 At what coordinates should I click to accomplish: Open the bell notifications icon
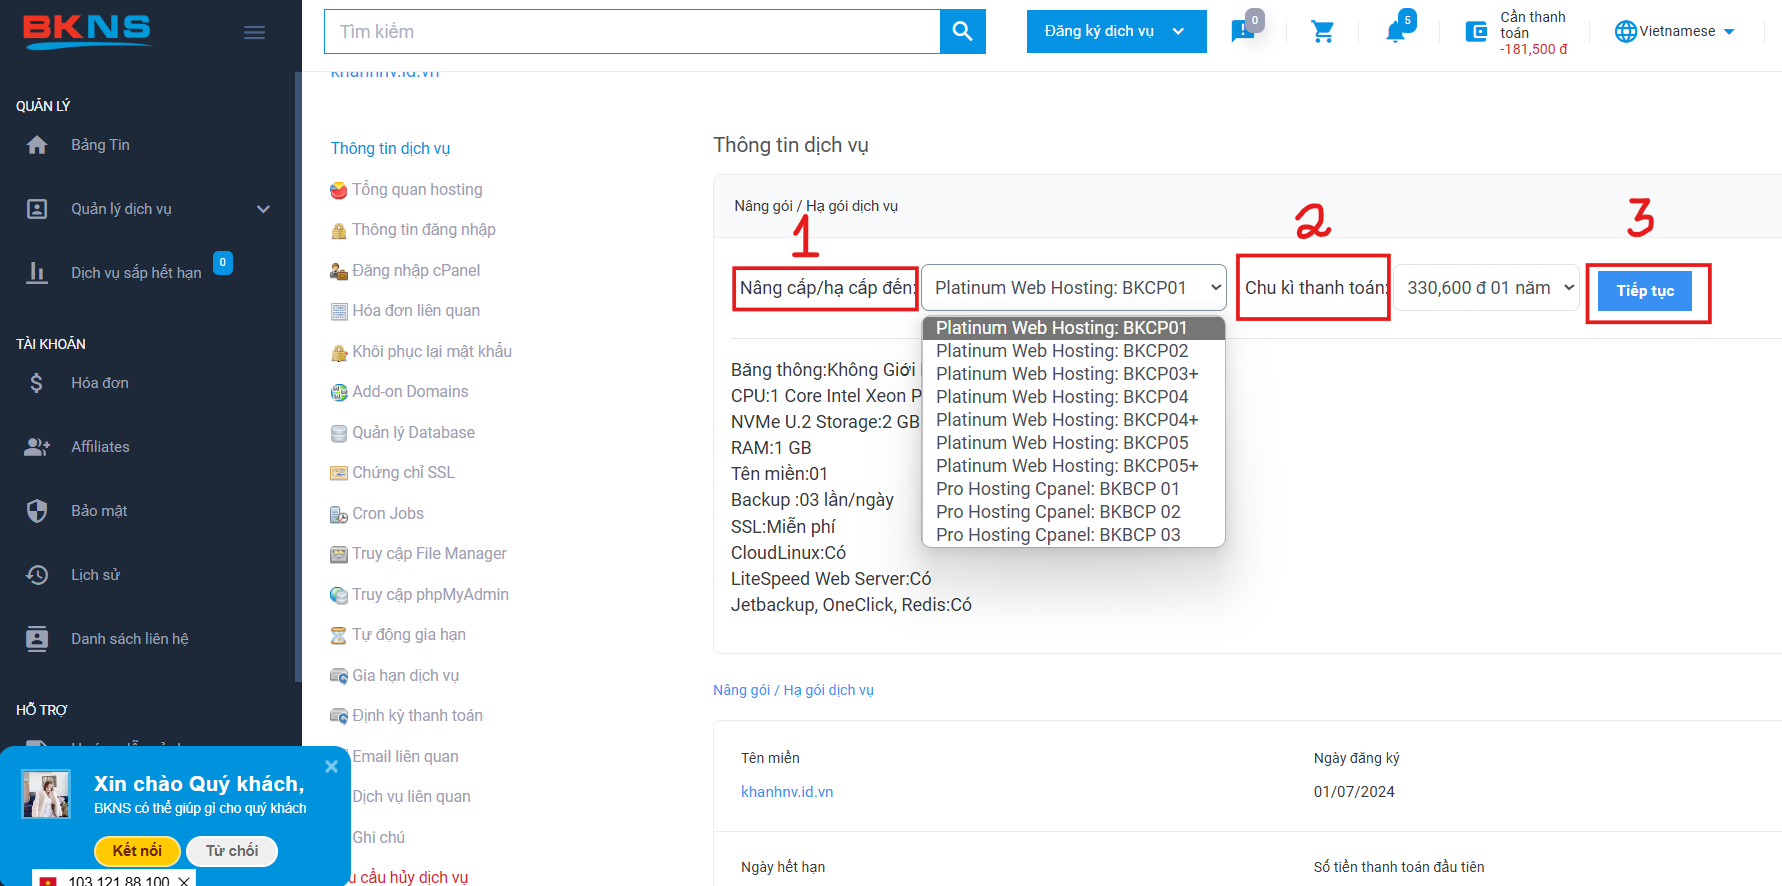pos(1396,32)
